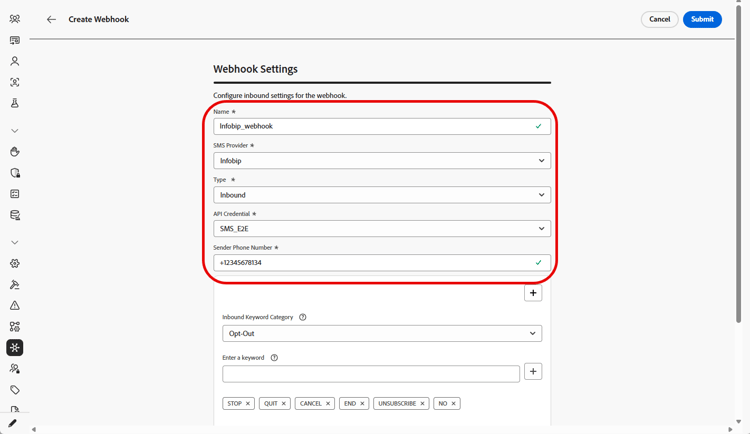Viewport: 750px width, 434px height.
Task: Select the highlighted active sidebar icon
Action: 15,348
